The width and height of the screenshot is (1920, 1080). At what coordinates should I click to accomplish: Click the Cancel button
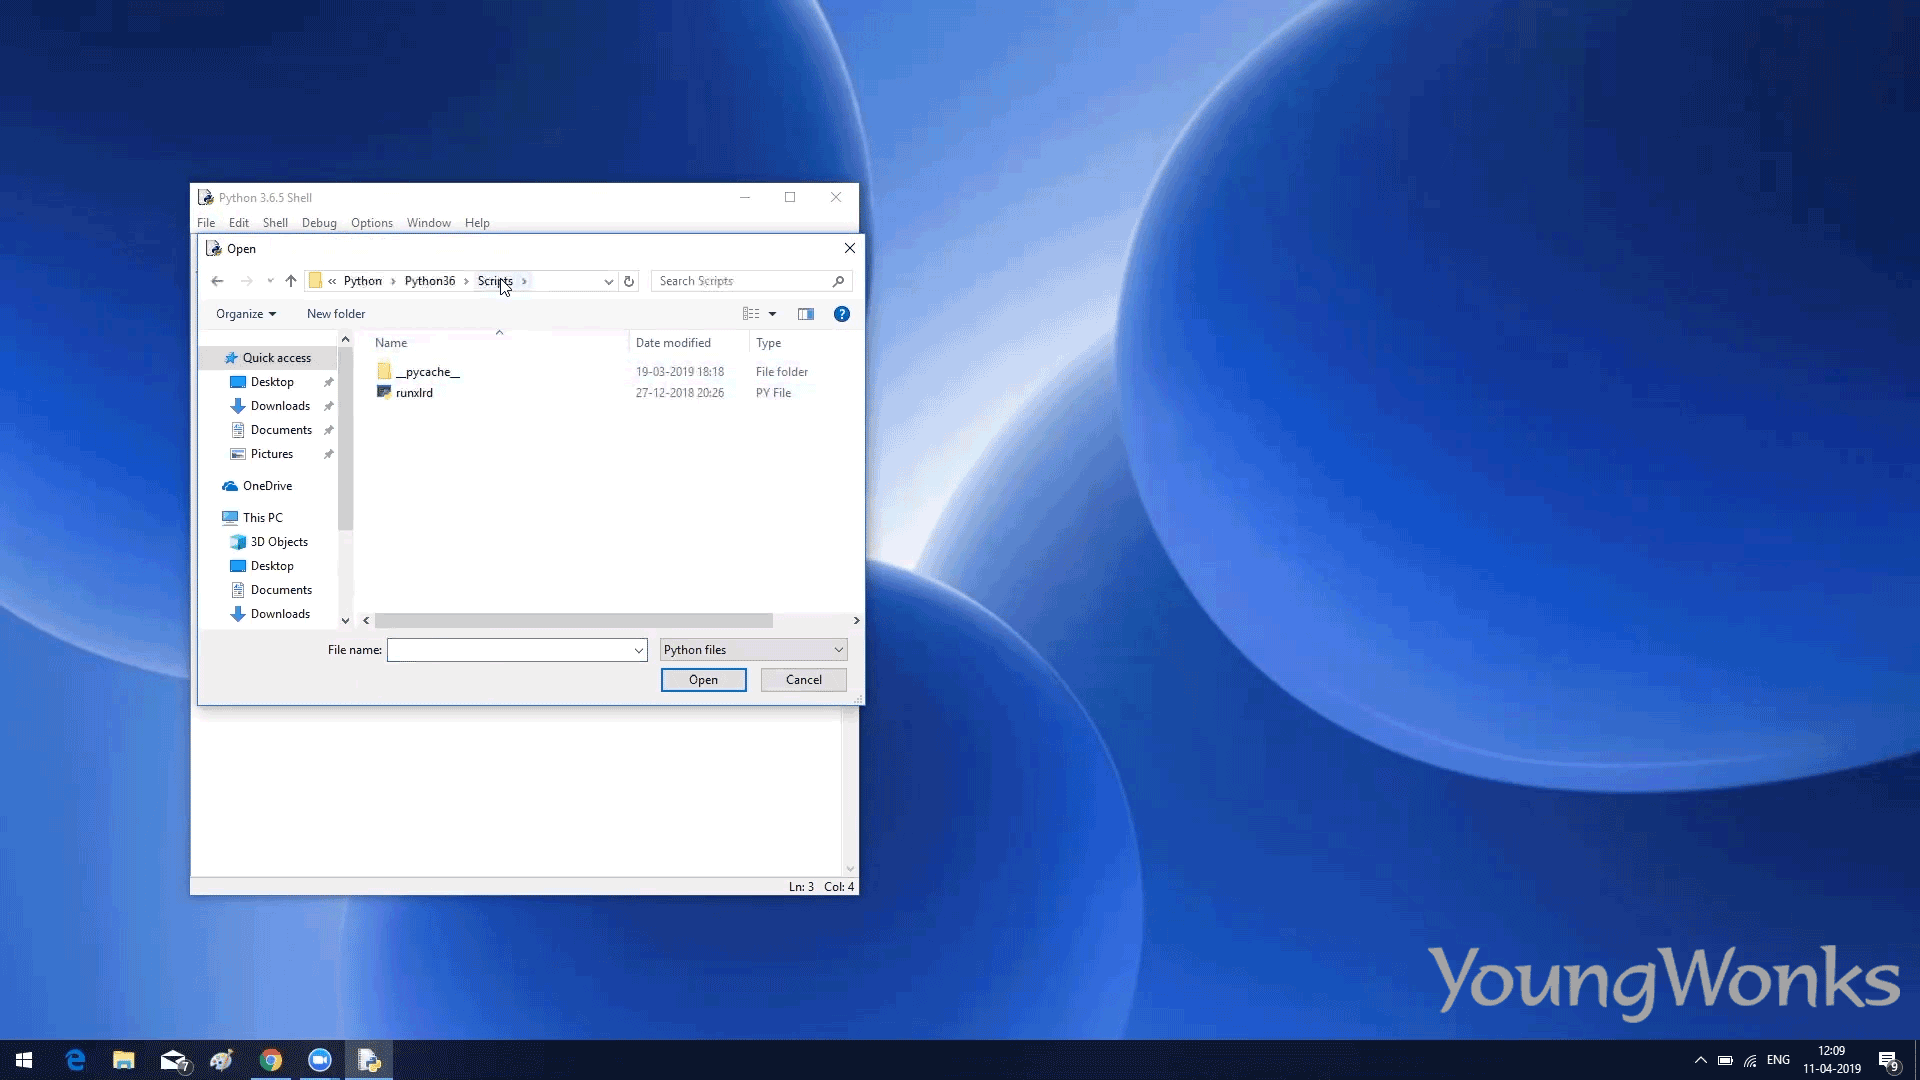(804, 680)
